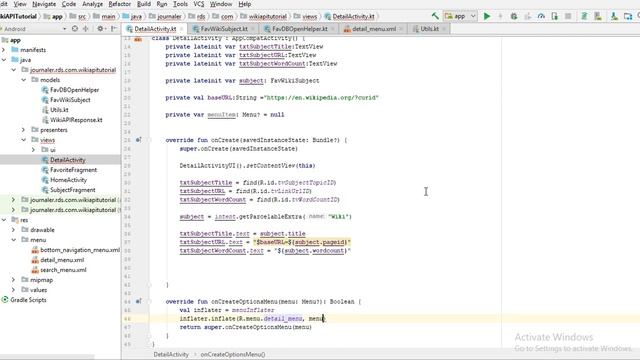
Task: Collapse the res folder
Action: click(x=4, y=220)
